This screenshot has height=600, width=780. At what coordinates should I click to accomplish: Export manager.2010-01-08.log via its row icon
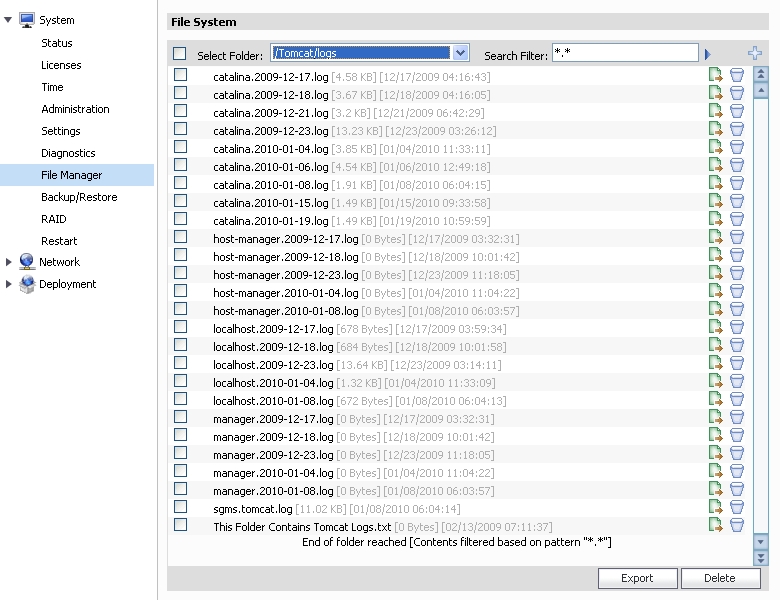715,489
